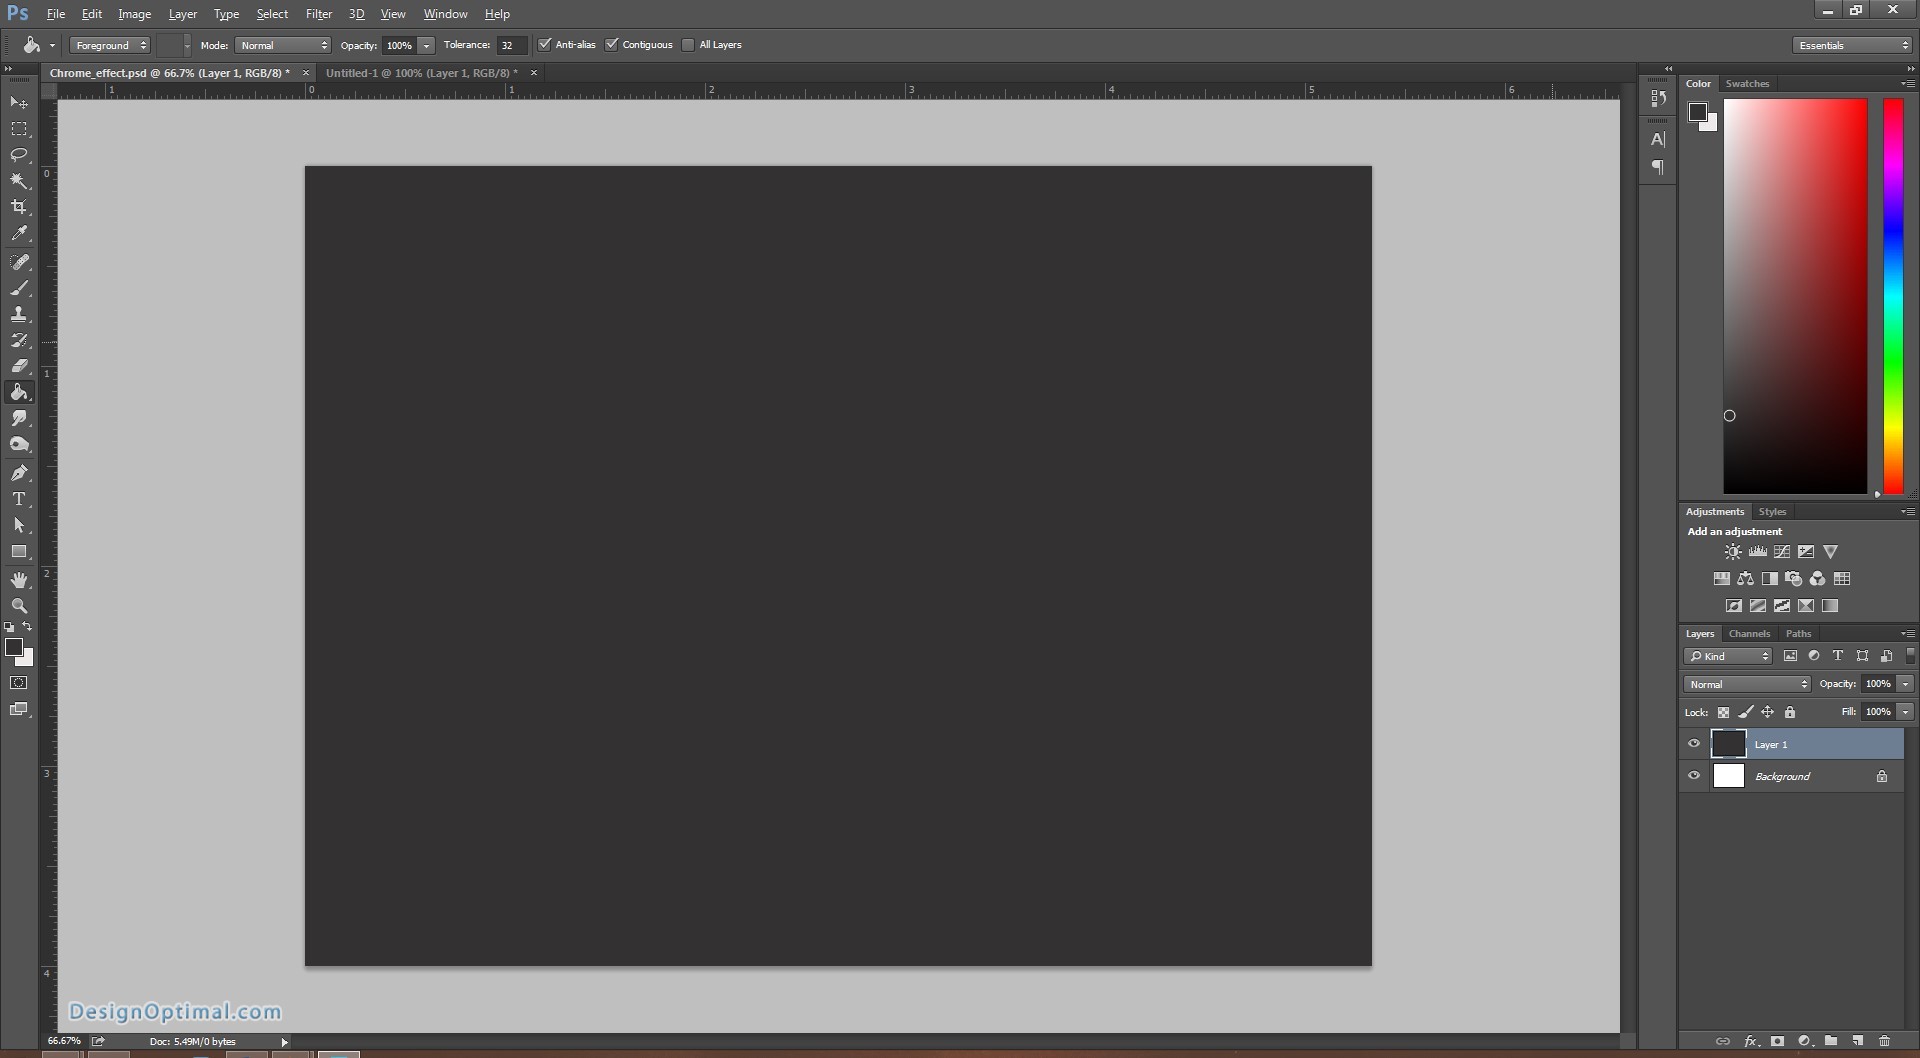The image size is (1920, 1058).
Task: Open the Essentials workspace dropdown
Action: tap(1852, 45)
